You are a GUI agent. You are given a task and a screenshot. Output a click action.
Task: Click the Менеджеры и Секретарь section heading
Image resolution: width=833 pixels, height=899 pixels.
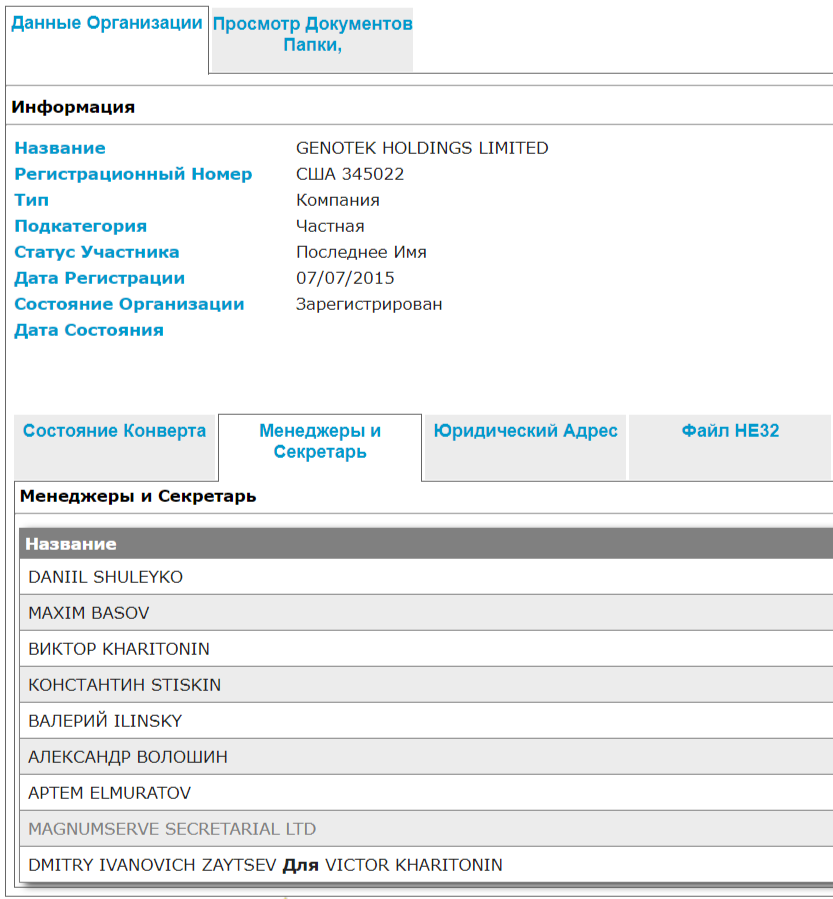pos(138,496)
